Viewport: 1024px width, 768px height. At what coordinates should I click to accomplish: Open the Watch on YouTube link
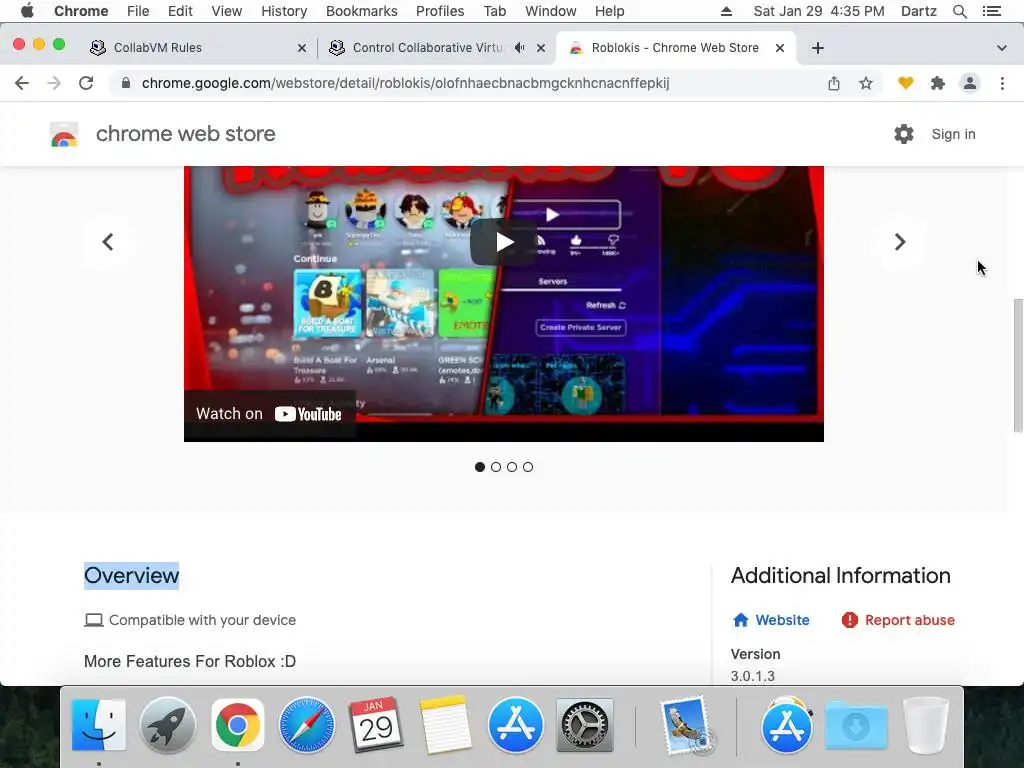click(269, 414)
